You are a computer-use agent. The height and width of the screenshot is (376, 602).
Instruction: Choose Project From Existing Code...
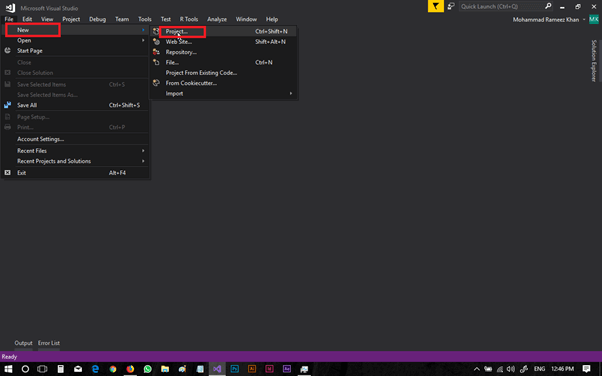point(223,73)
